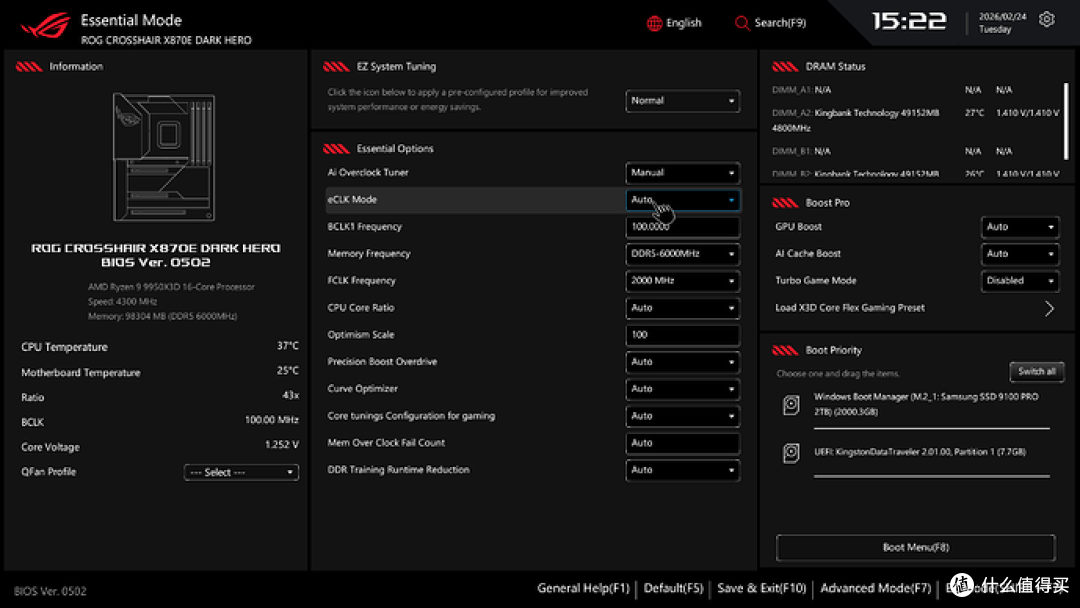Select the KingstonDataTraveler disk icon

(791, 453)
